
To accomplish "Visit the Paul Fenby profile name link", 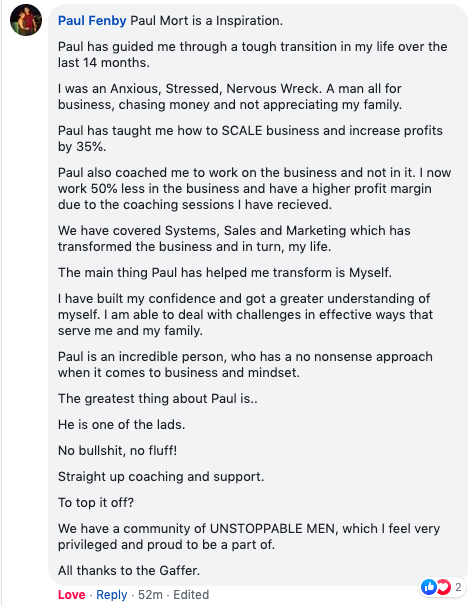I will click(92, 20).
